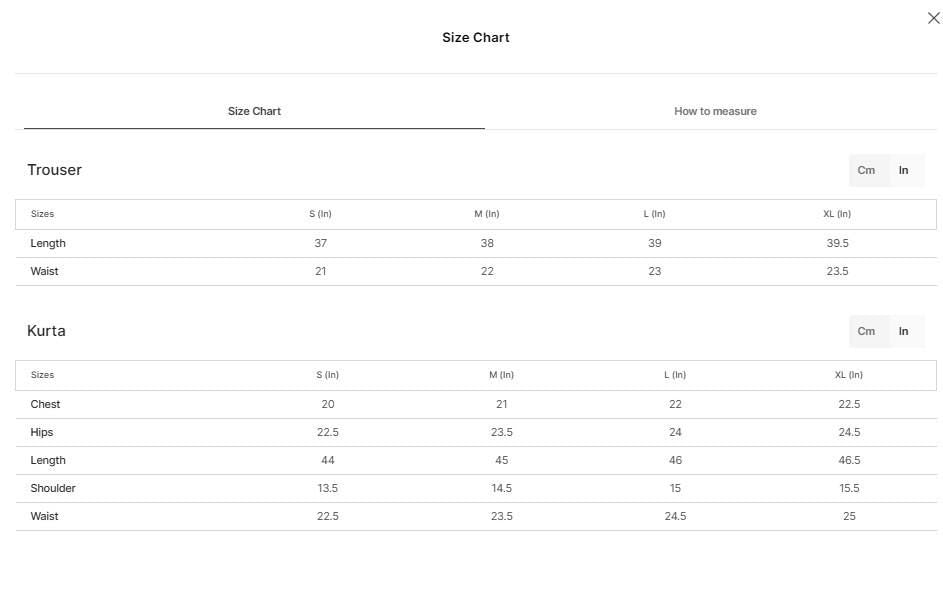
Task: Click the Trouser Length row label
Action: [x=48, y=243]
